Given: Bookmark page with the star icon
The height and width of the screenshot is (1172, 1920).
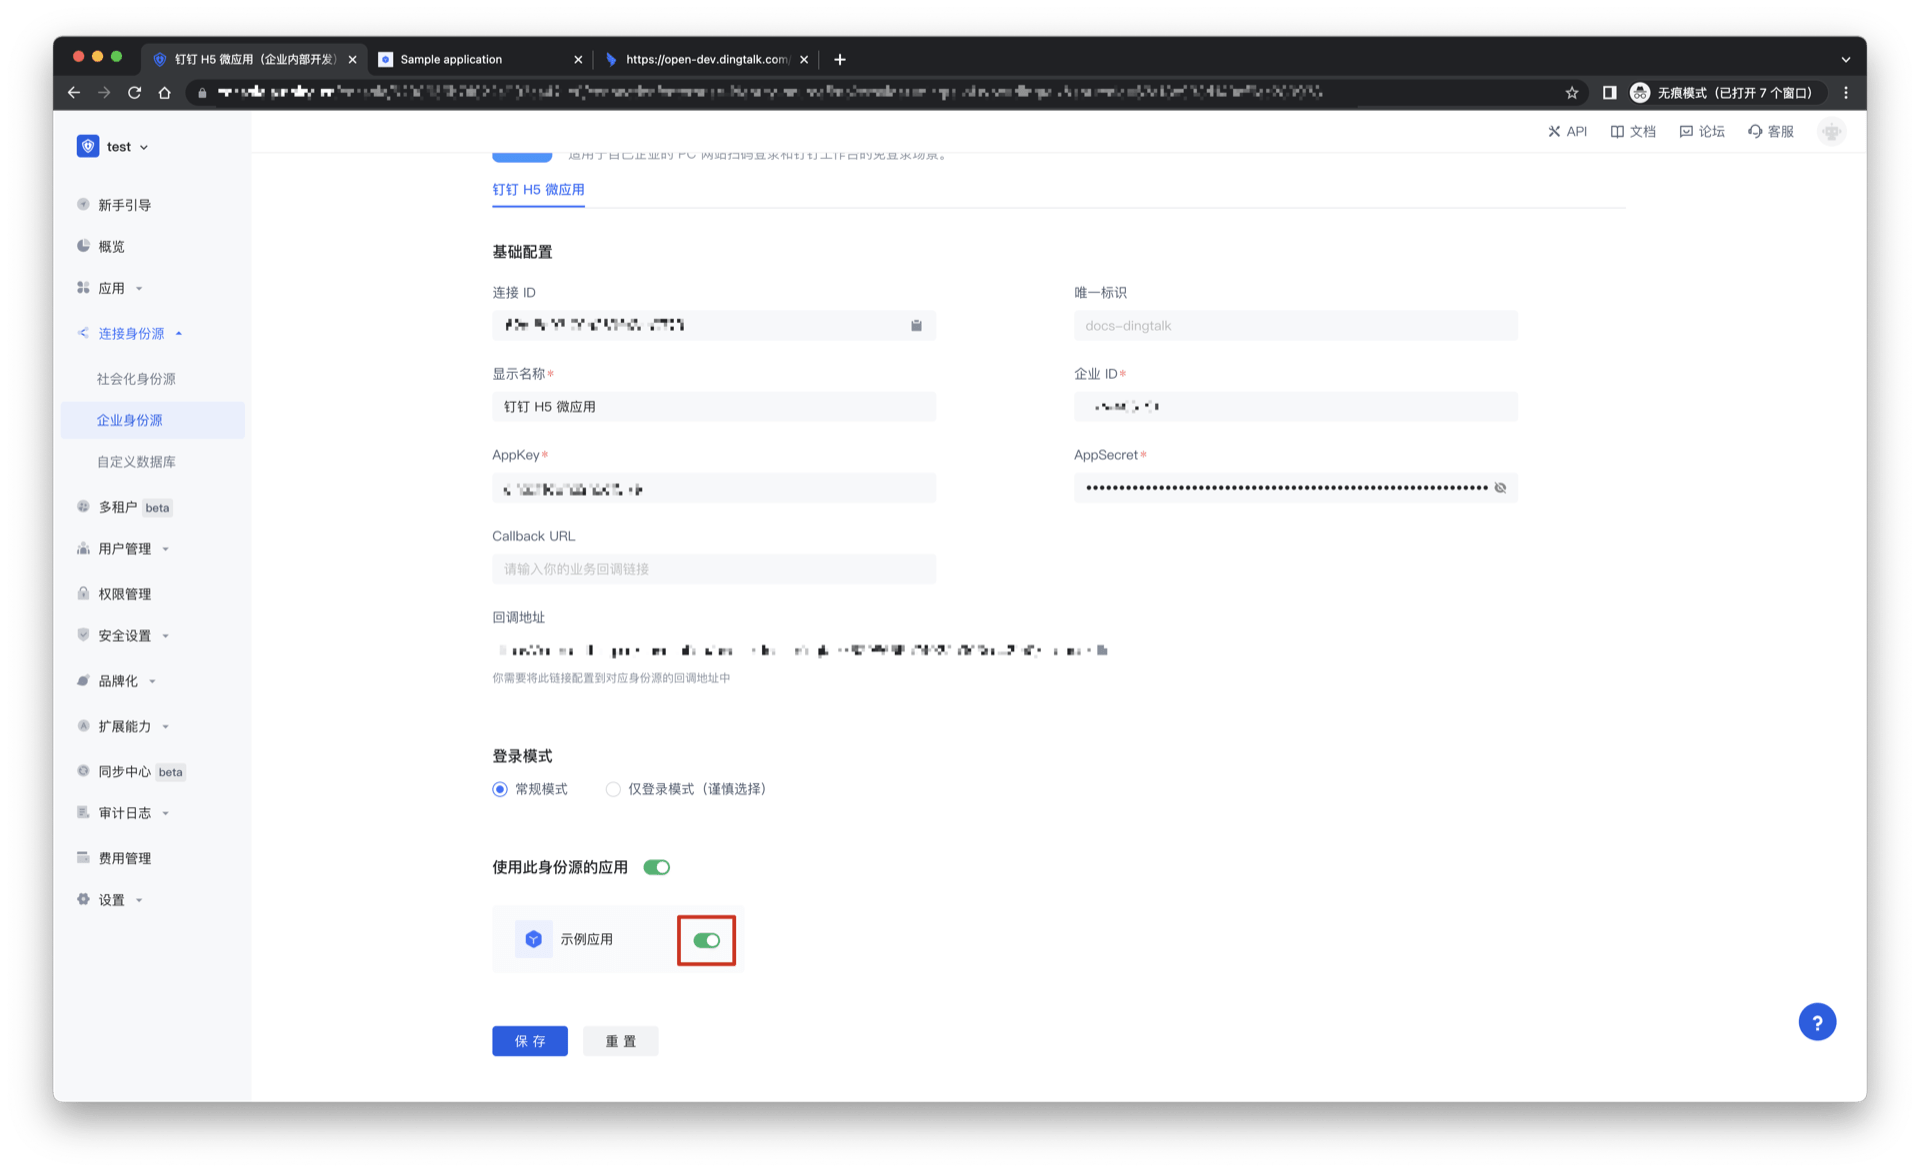Looking at the screenshot, I should pos(1572,93).
